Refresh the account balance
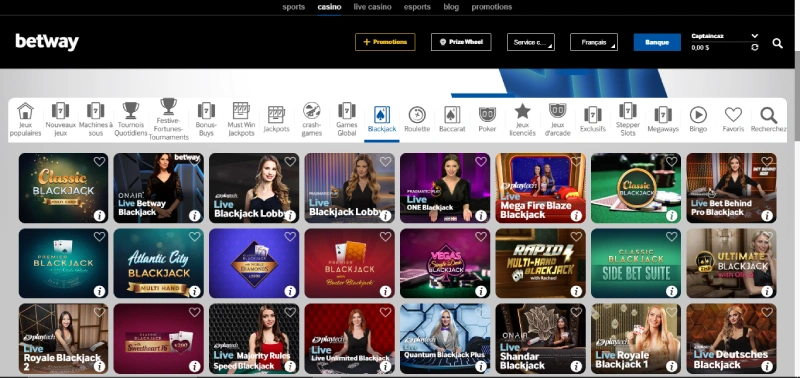 click(755, 47)
